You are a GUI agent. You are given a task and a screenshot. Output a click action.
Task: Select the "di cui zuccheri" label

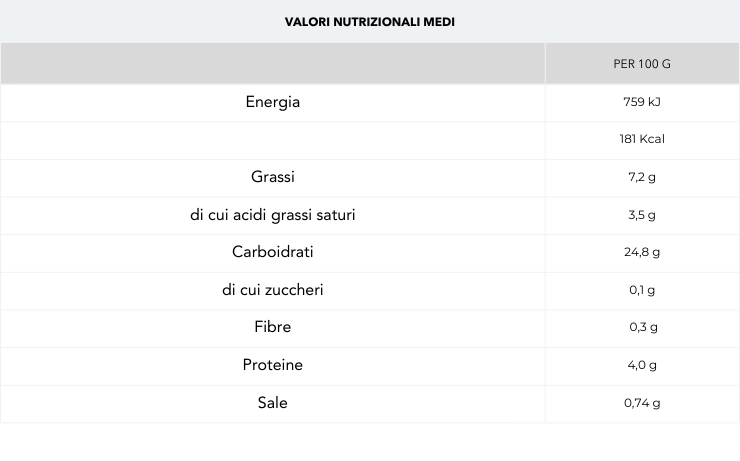coord(273,290)
